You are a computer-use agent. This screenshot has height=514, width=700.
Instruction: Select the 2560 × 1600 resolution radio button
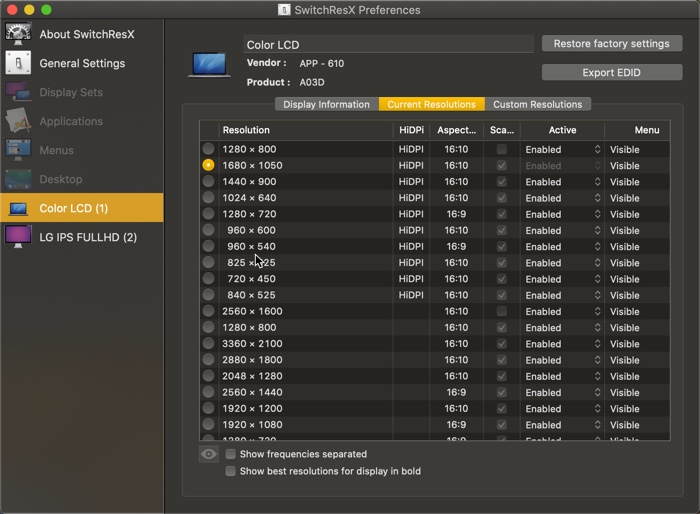click(x=208, y=311)
